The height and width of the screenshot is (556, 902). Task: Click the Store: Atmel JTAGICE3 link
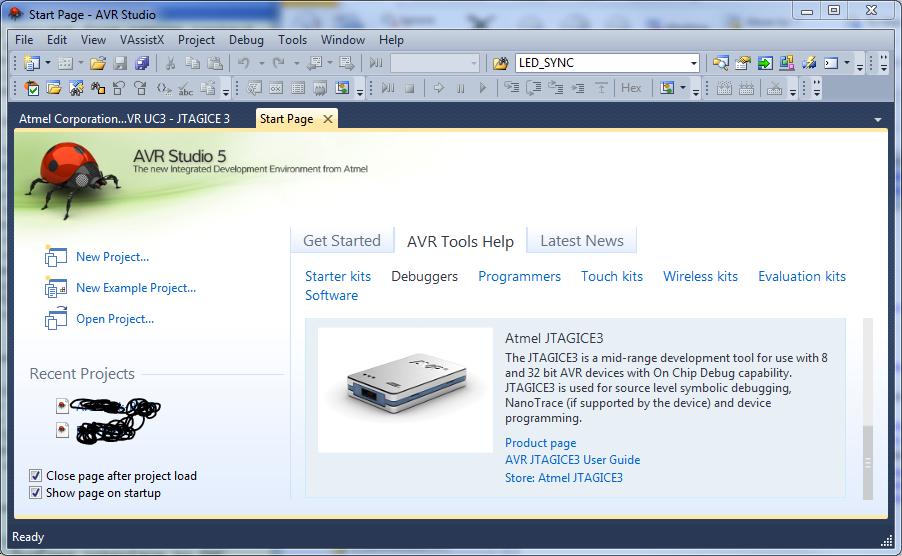tap(564, 478)
